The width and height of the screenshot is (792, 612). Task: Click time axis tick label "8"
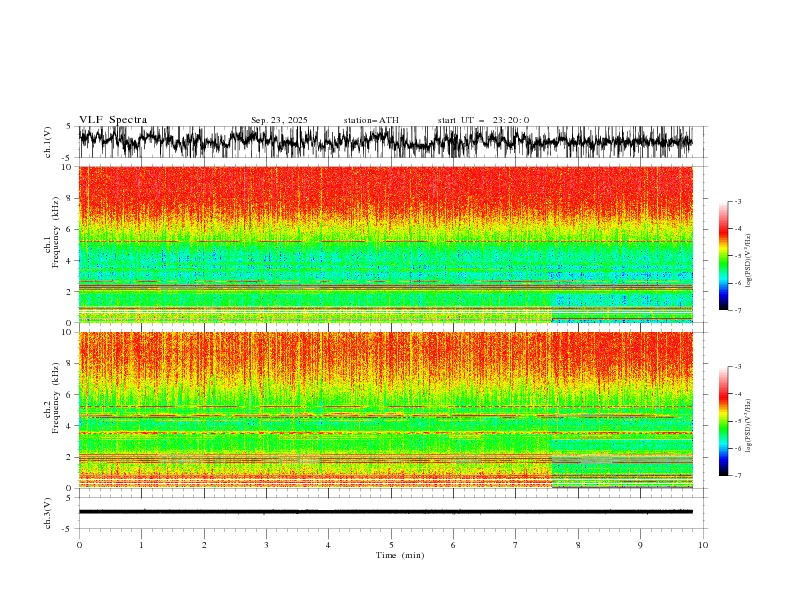tap(578, 545)
